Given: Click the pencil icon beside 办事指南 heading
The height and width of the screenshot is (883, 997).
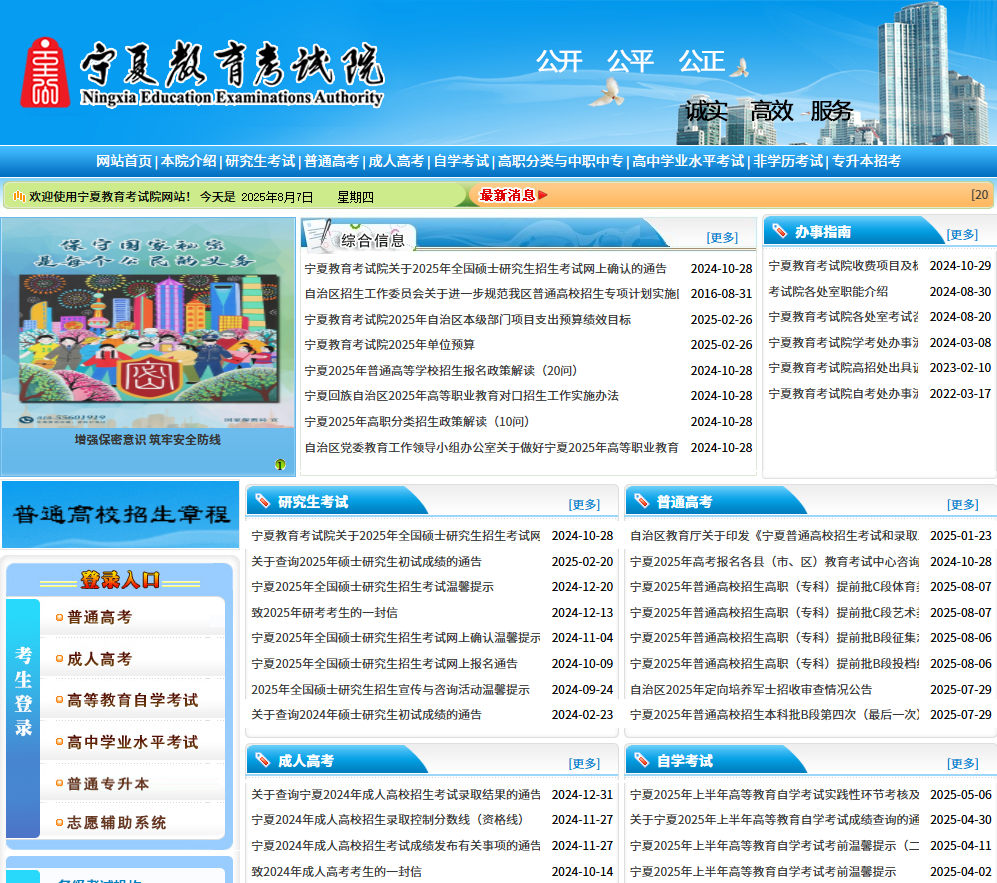Looking at the screenshot, I should point(780,232).
